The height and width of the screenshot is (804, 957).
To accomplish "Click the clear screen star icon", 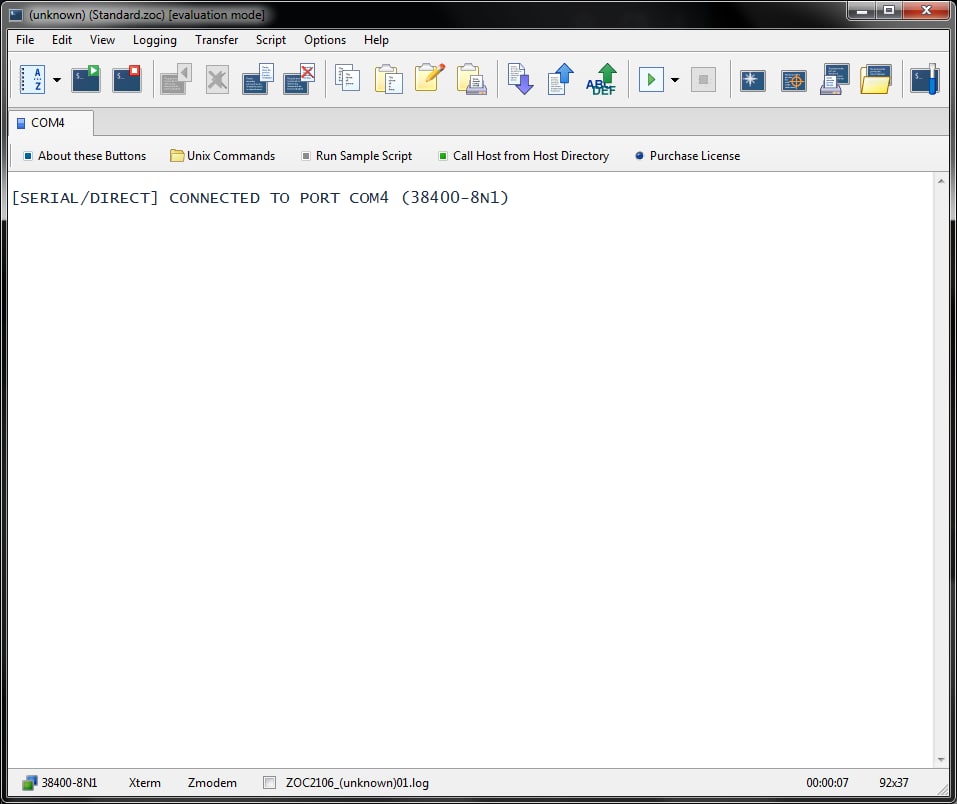I will 753,81.
